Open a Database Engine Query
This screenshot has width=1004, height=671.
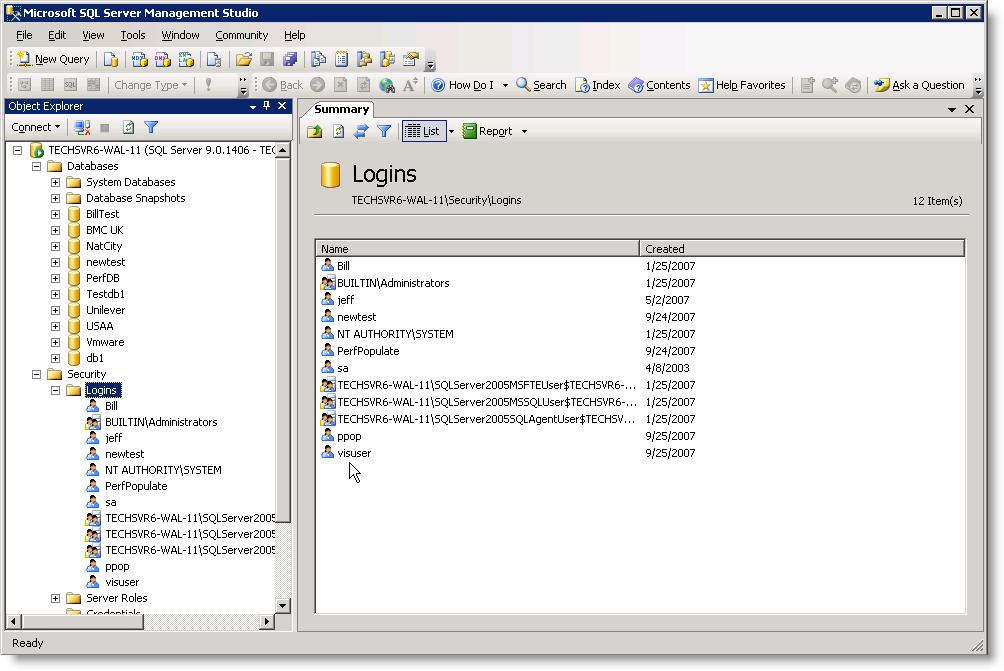tap(111, 60)
